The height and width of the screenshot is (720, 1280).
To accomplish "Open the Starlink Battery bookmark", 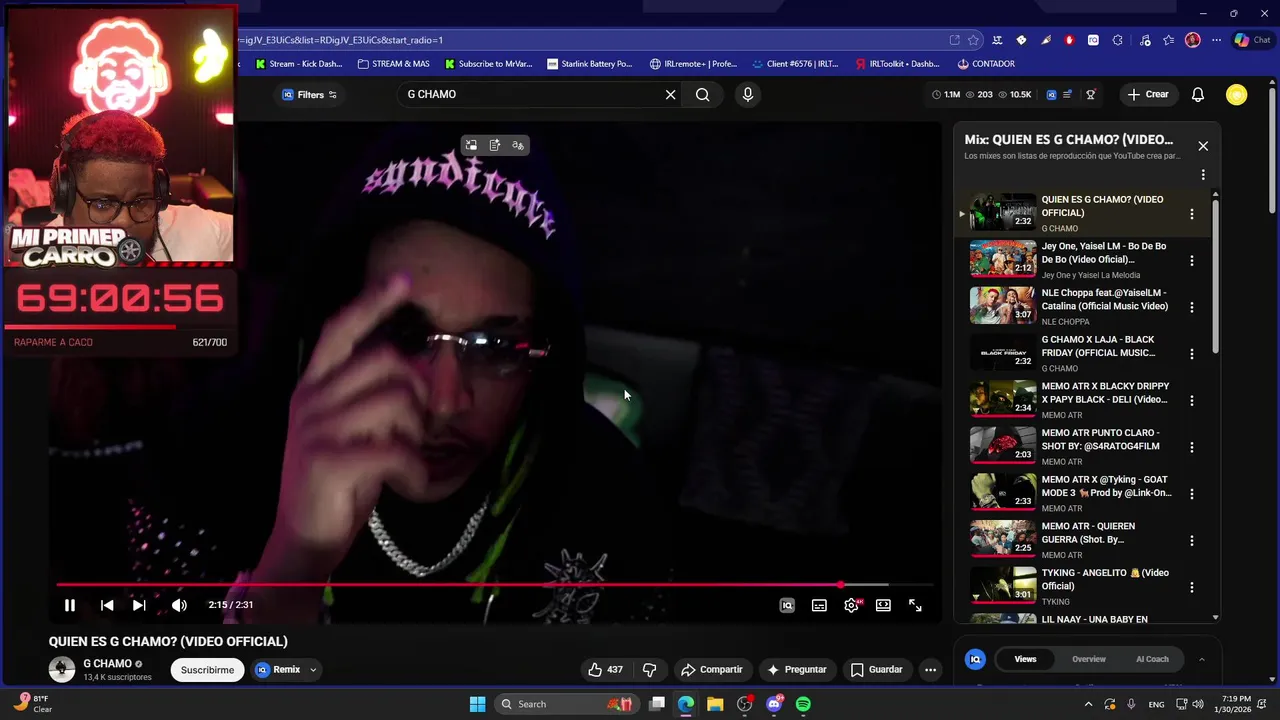I will 589,64.
